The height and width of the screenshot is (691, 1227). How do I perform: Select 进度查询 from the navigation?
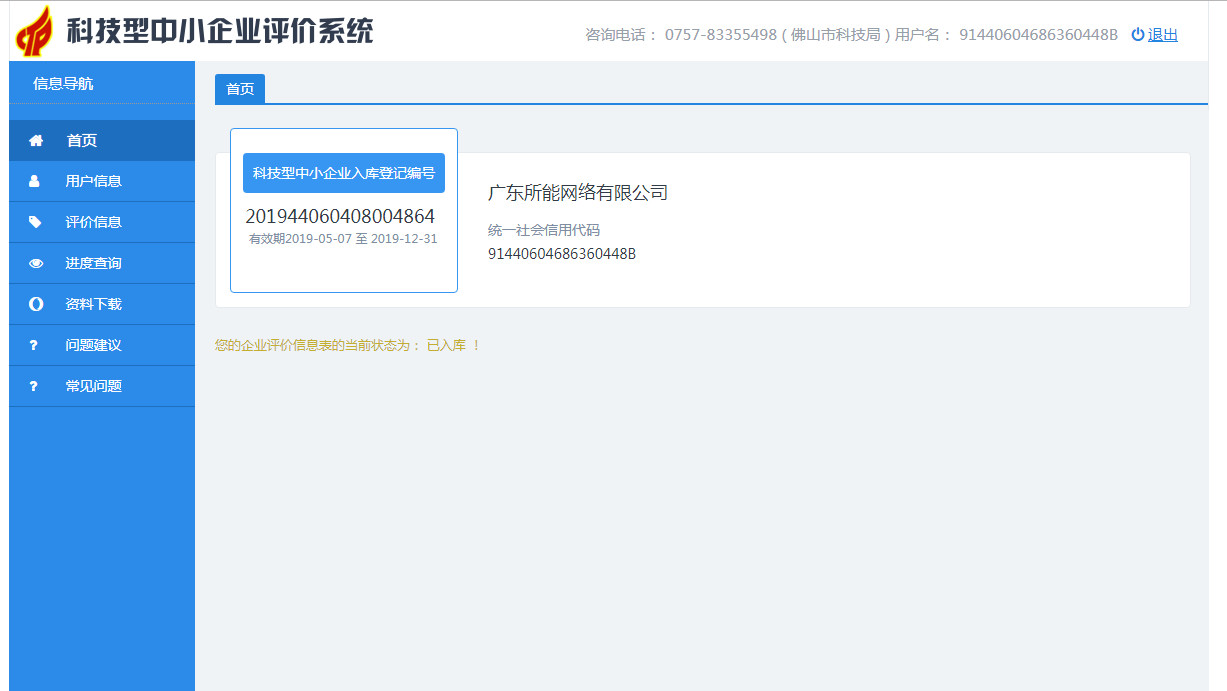point(102,263)
